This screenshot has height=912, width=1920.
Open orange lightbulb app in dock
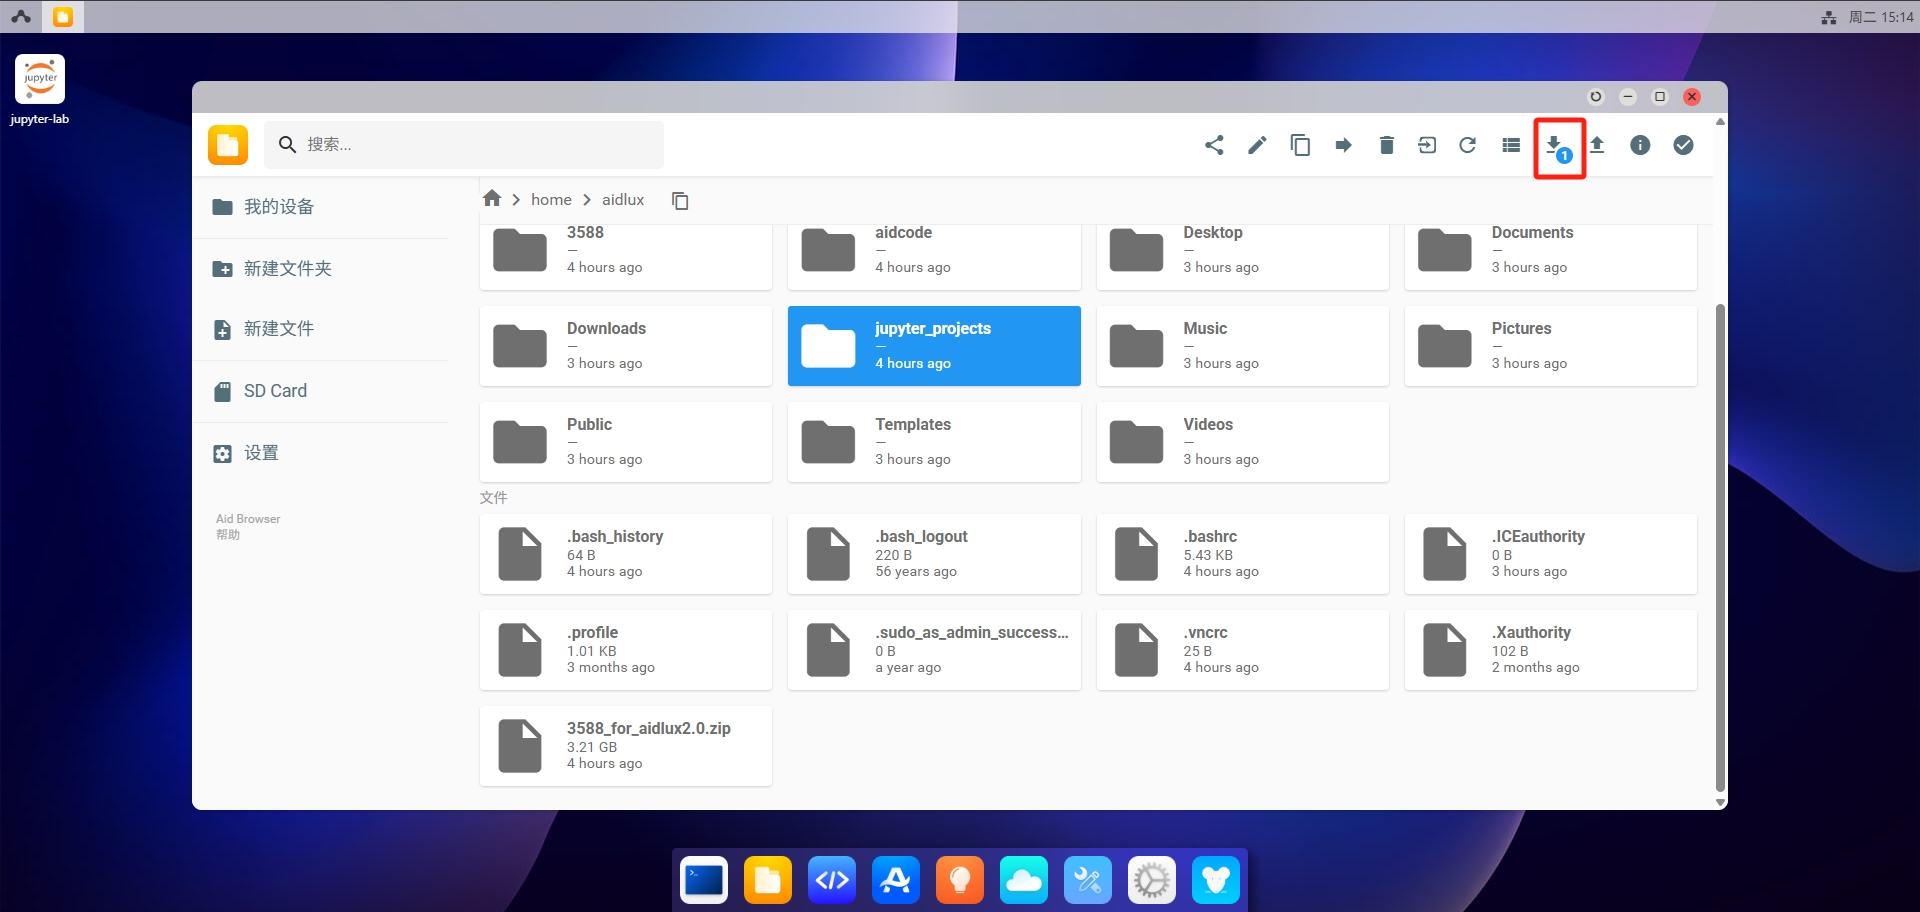pyautogui.click(x=960, y=880)
